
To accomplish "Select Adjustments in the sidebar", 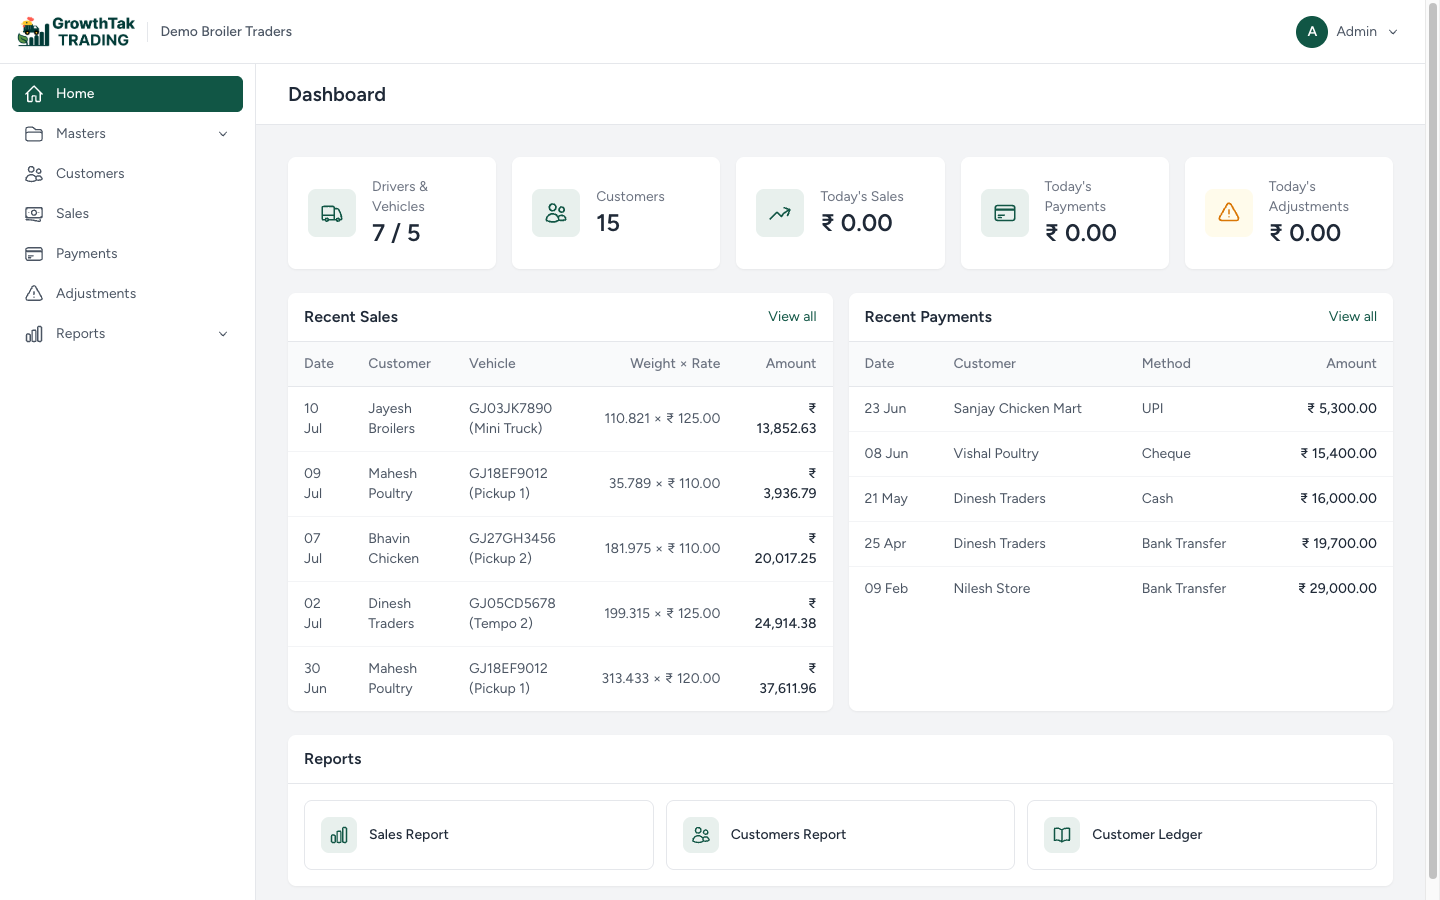I will [127, 294].
